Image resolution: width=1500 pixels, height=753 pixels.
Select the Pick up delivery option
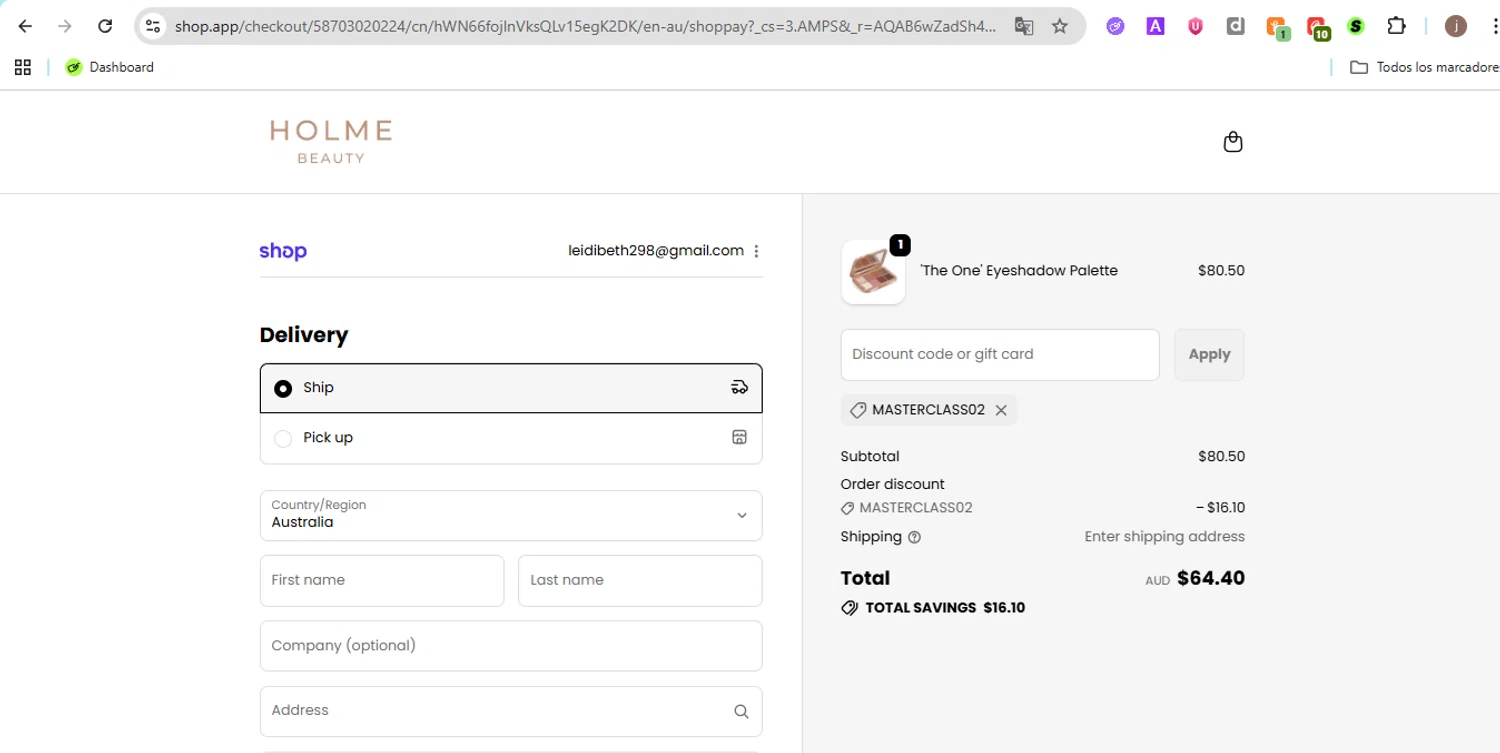click(511, 438)
